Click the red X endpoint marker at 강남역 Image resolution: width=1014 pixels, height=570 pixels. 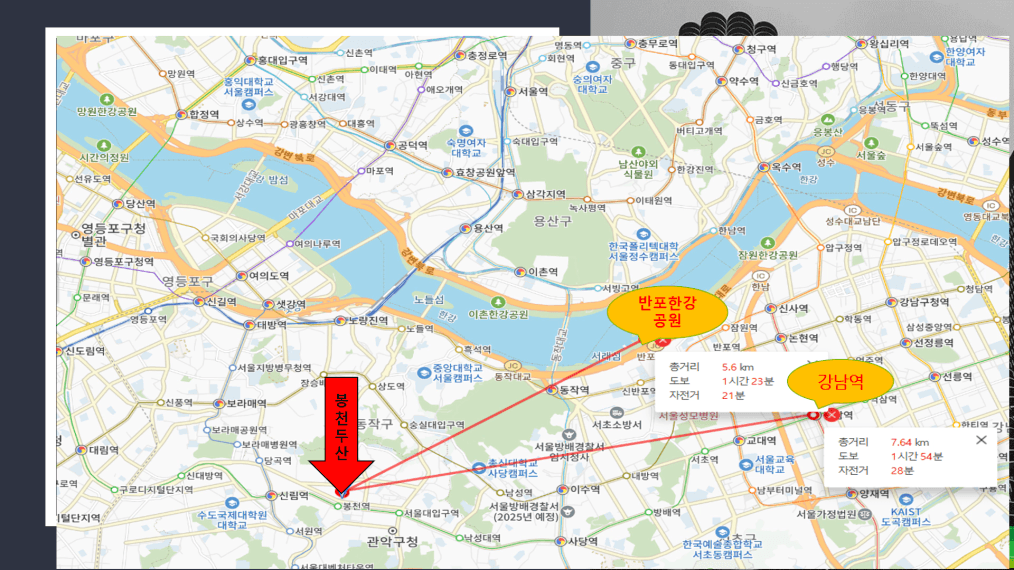832,415
